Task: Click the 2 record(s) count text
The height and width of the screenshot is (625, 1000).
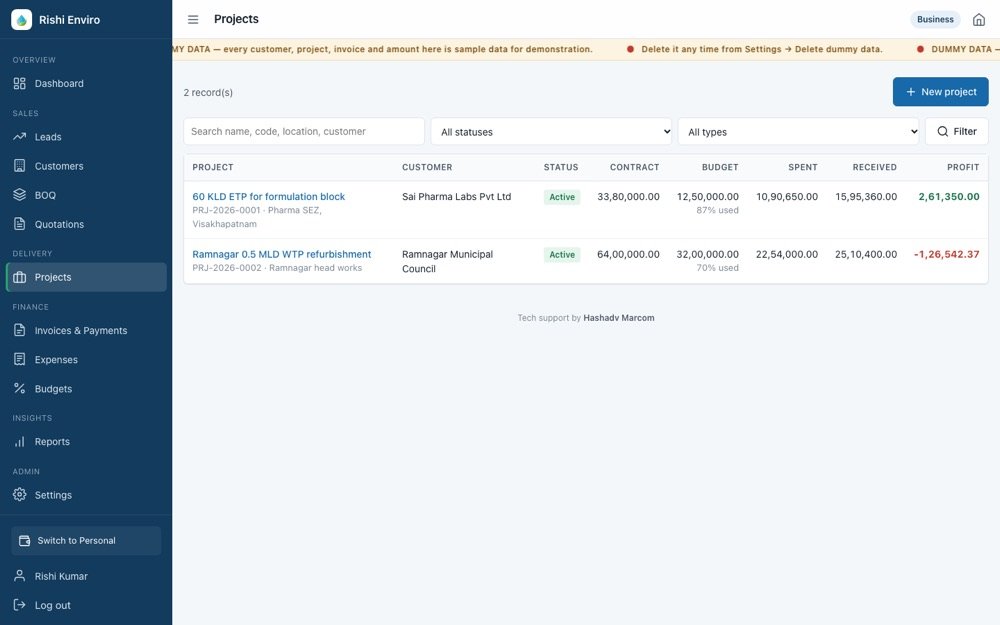Action: (x=208, y=92)
